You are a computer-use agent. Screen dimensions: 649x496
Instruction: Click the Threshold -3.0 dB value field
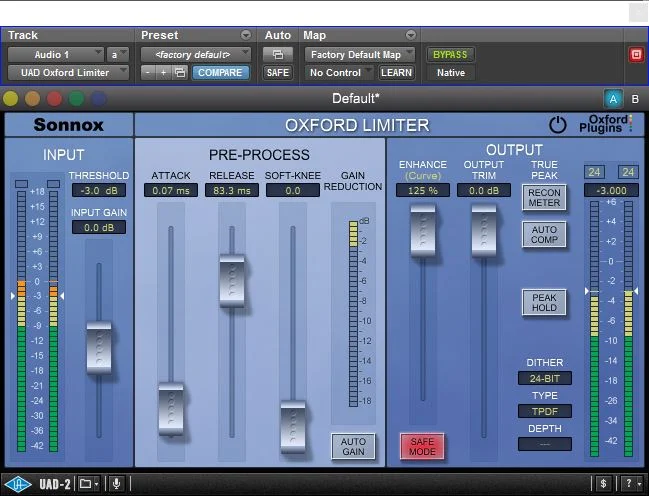point(99,191)
